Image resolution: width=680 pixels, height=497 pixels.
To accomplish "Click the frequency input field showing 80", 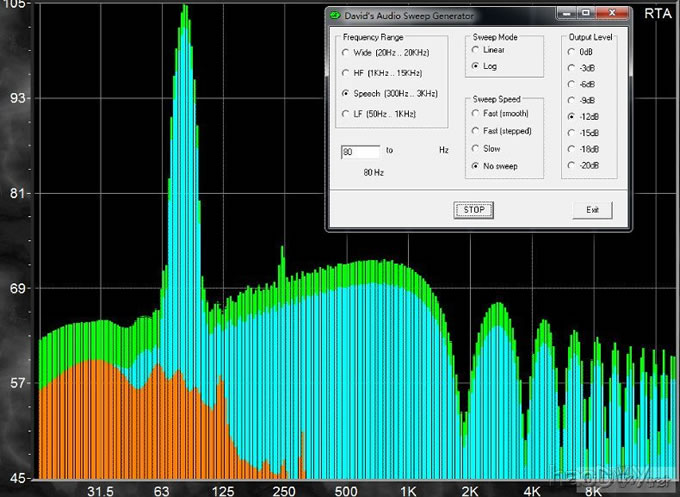I will coord(360,152).
